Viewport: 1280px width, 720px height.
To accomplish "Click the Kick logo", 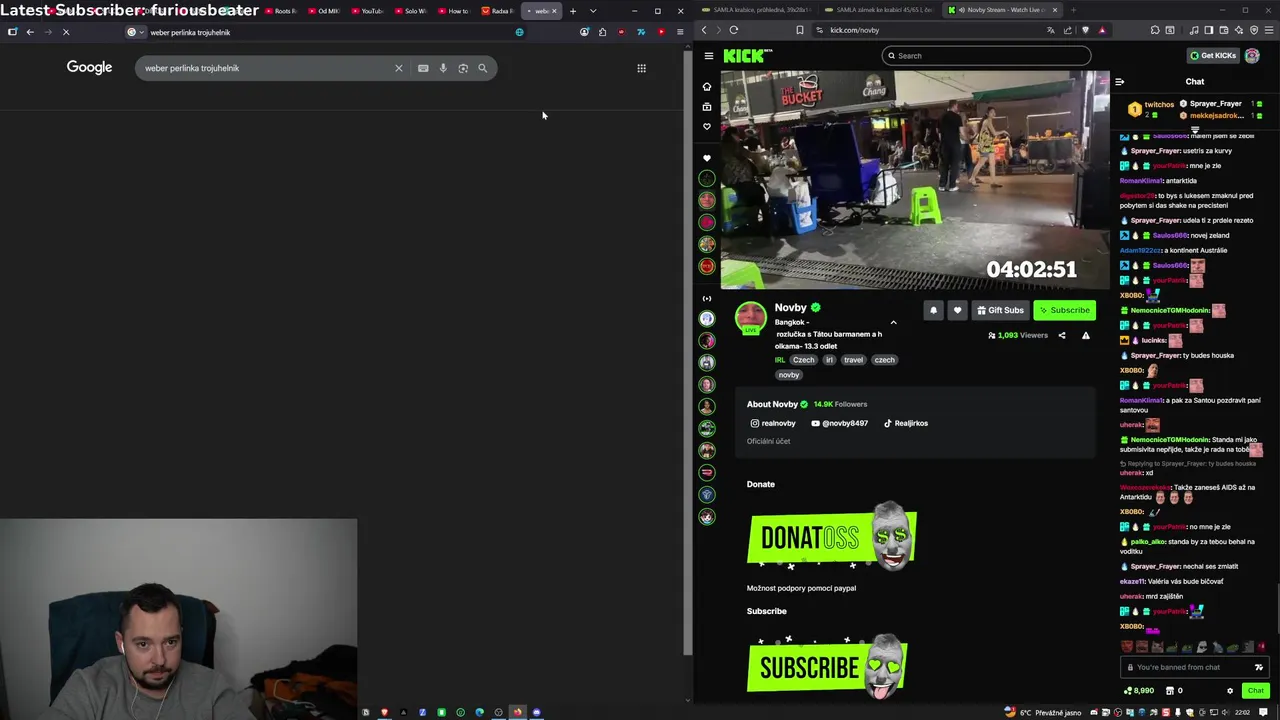I will tap(747, 56).
